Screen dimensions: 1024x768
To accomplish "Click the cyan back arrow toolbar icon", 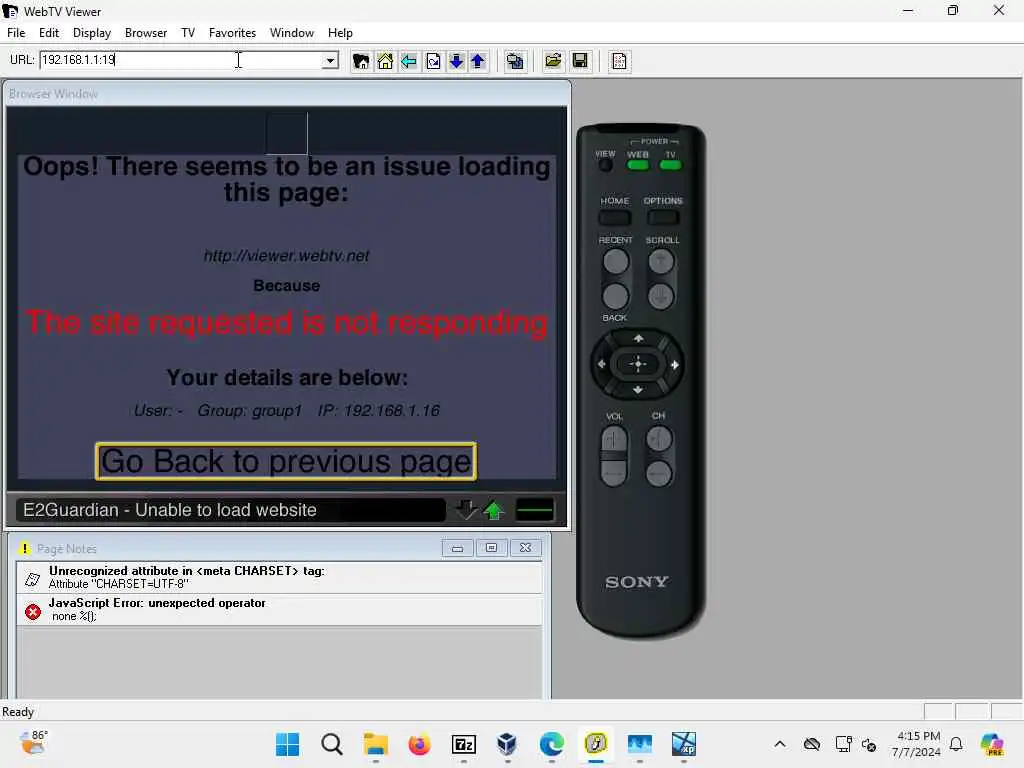I will pyautogui.click(x=409, y=61).
